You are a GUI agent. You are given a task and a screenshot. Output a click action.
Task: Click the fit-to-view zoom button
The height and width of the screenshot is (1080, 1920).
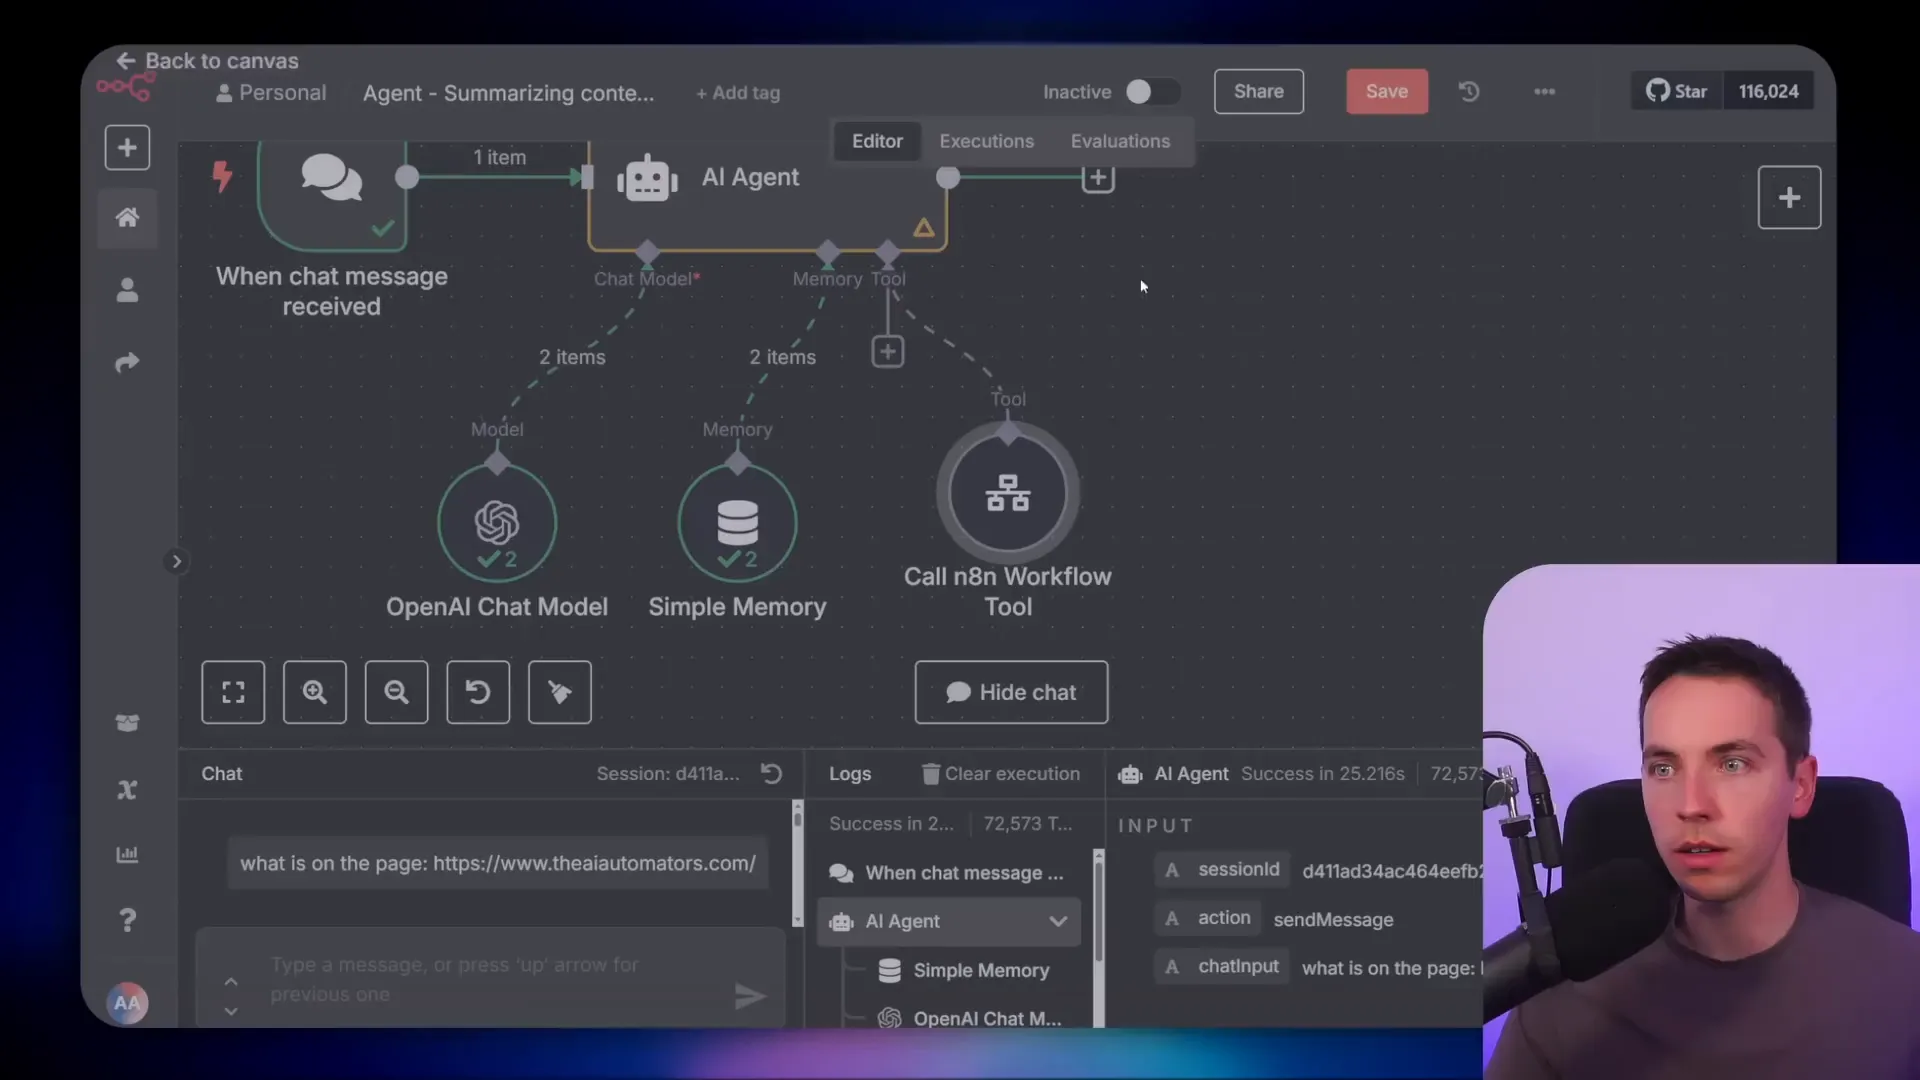tap(233, 692)
